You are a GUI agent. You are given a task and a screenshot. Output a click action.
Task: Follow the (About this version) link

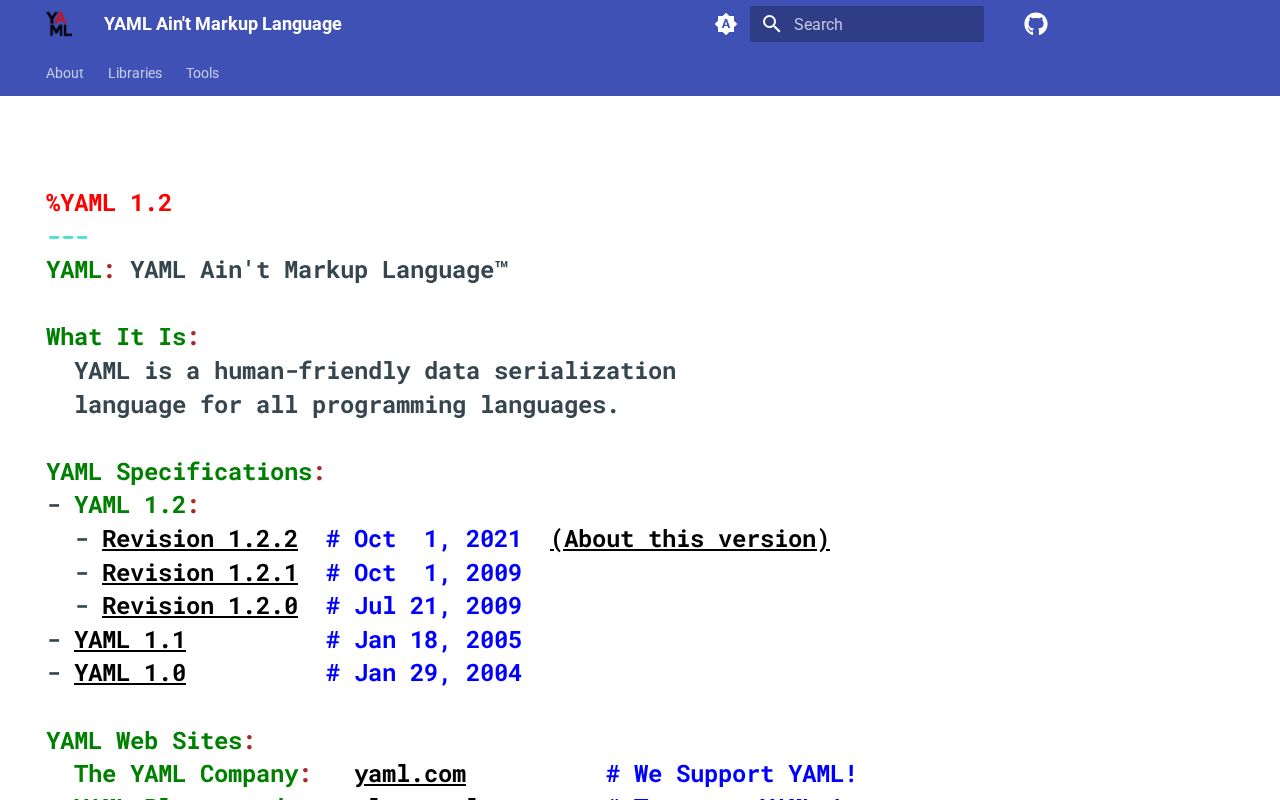690,539
